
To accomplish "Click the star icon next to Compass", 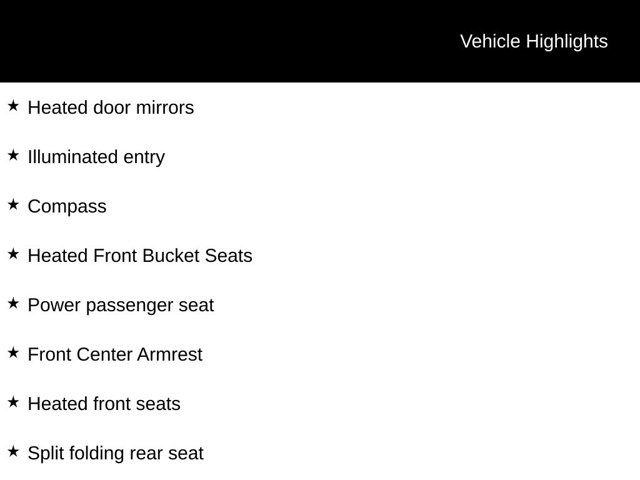I will 13,204.
